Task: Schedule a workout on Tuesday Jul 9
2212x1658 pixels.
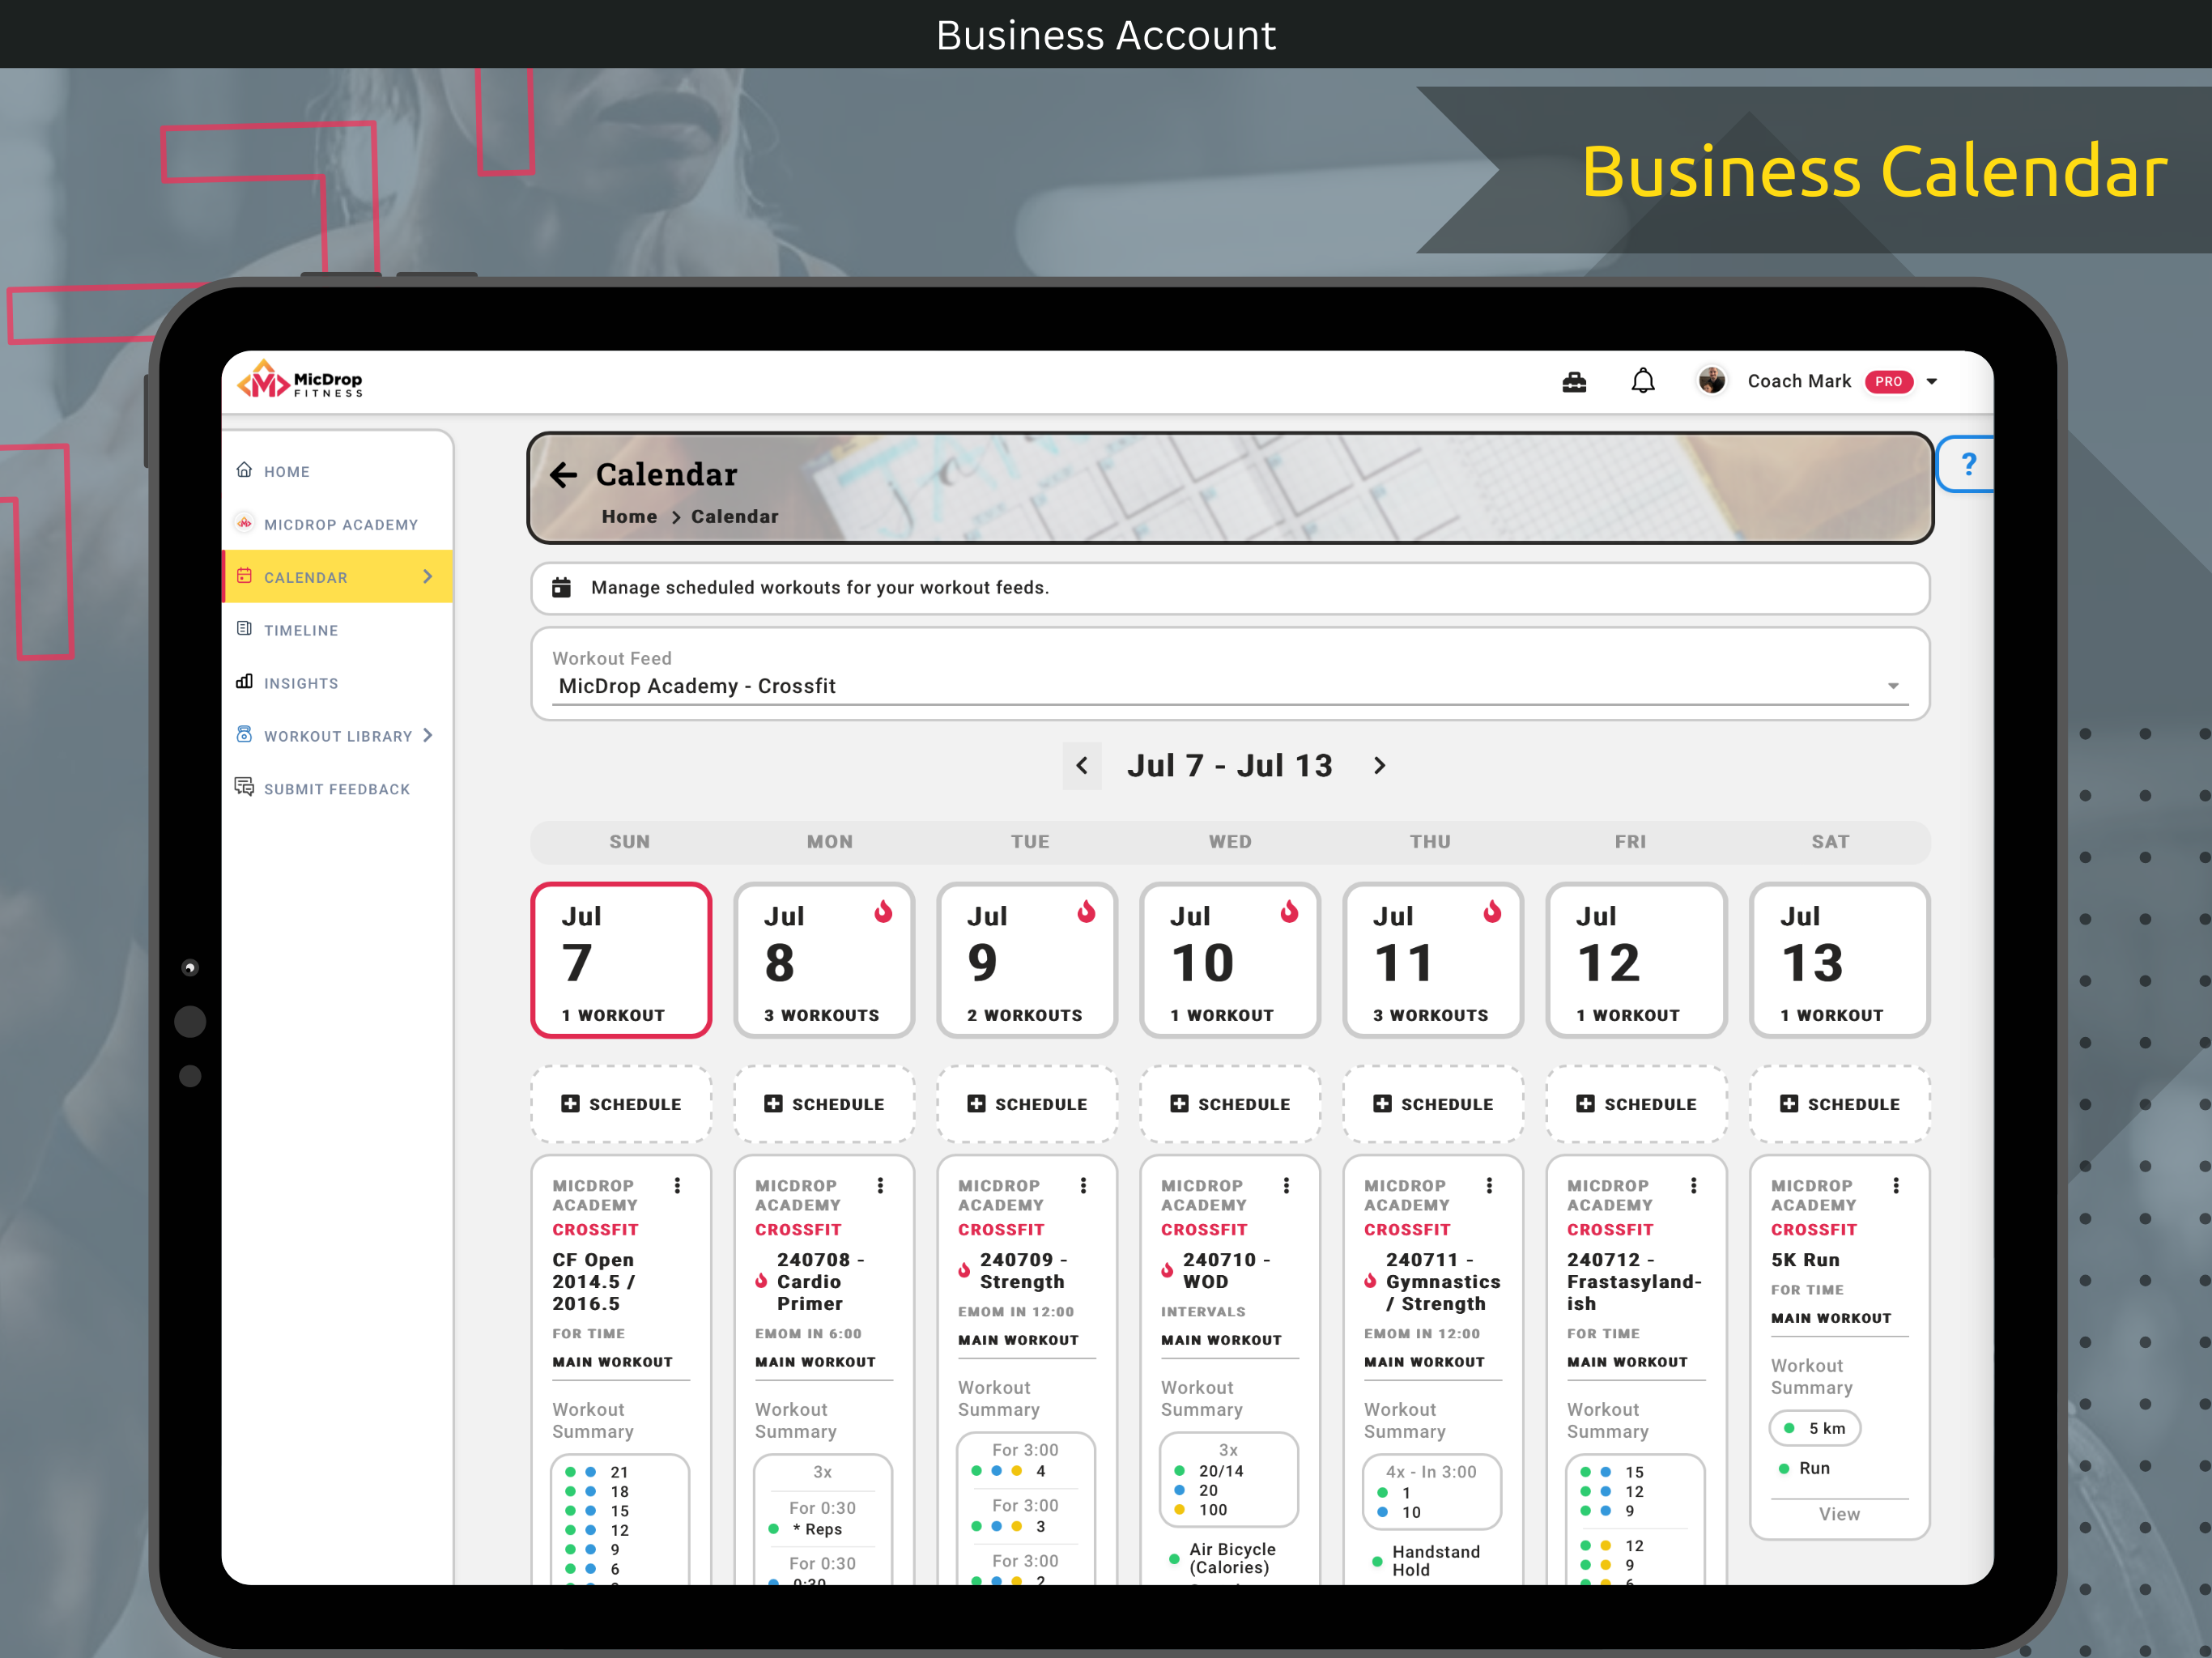Action: (1027, 1104)
